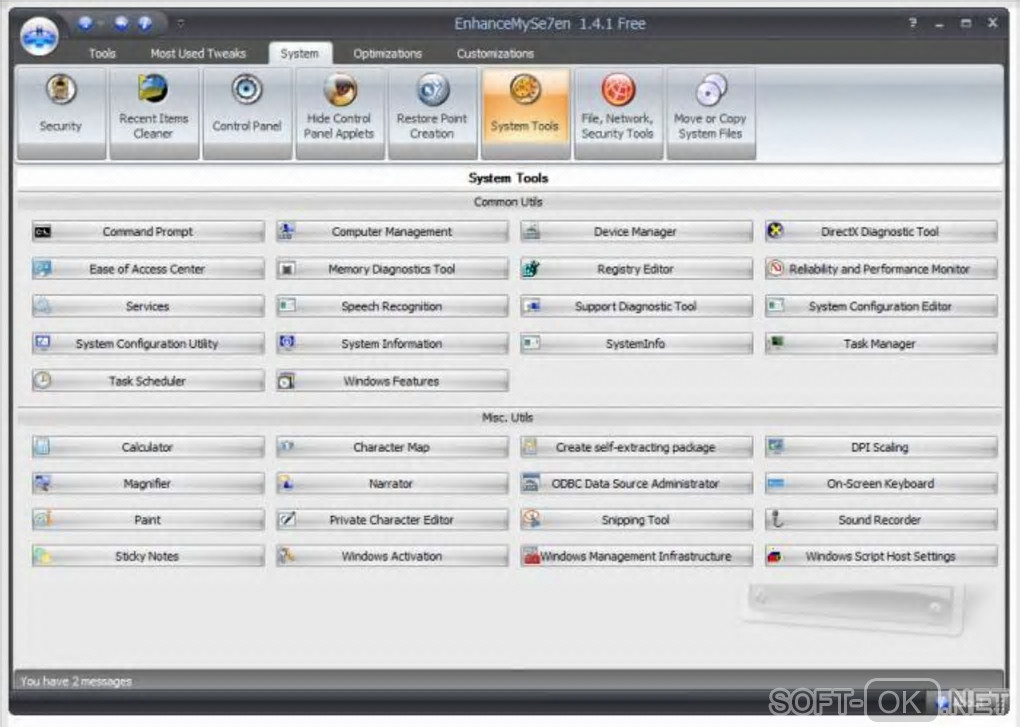Open Windows Management Infrastructure
Image resolution: width=1020 pixels, height=727 pixels.
pyautogui.click(x=636, y=556)
